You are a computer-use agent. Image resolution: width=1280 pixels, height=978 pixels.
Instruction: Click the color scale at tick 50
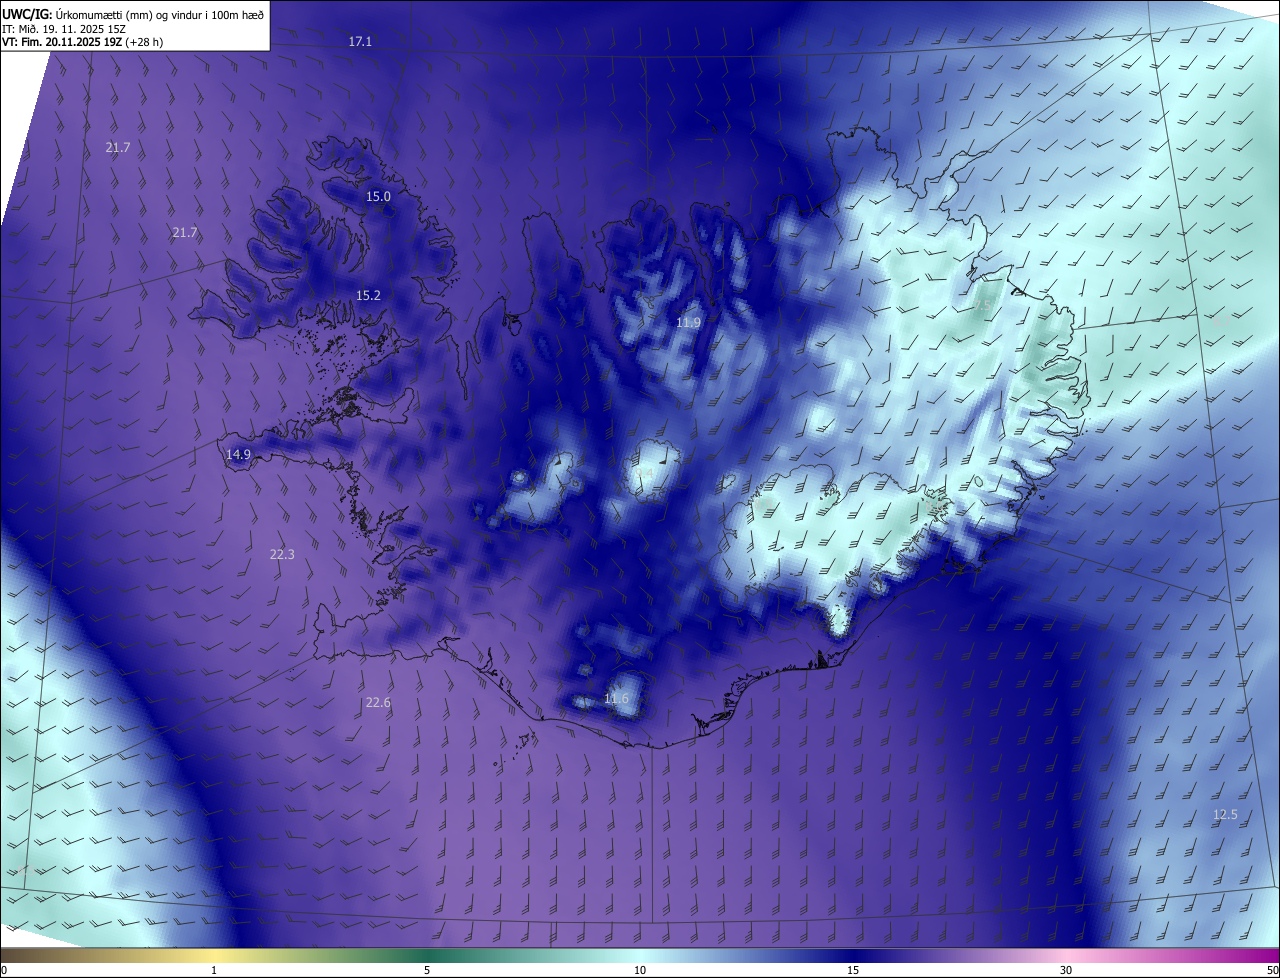[x=1273, y=970]
